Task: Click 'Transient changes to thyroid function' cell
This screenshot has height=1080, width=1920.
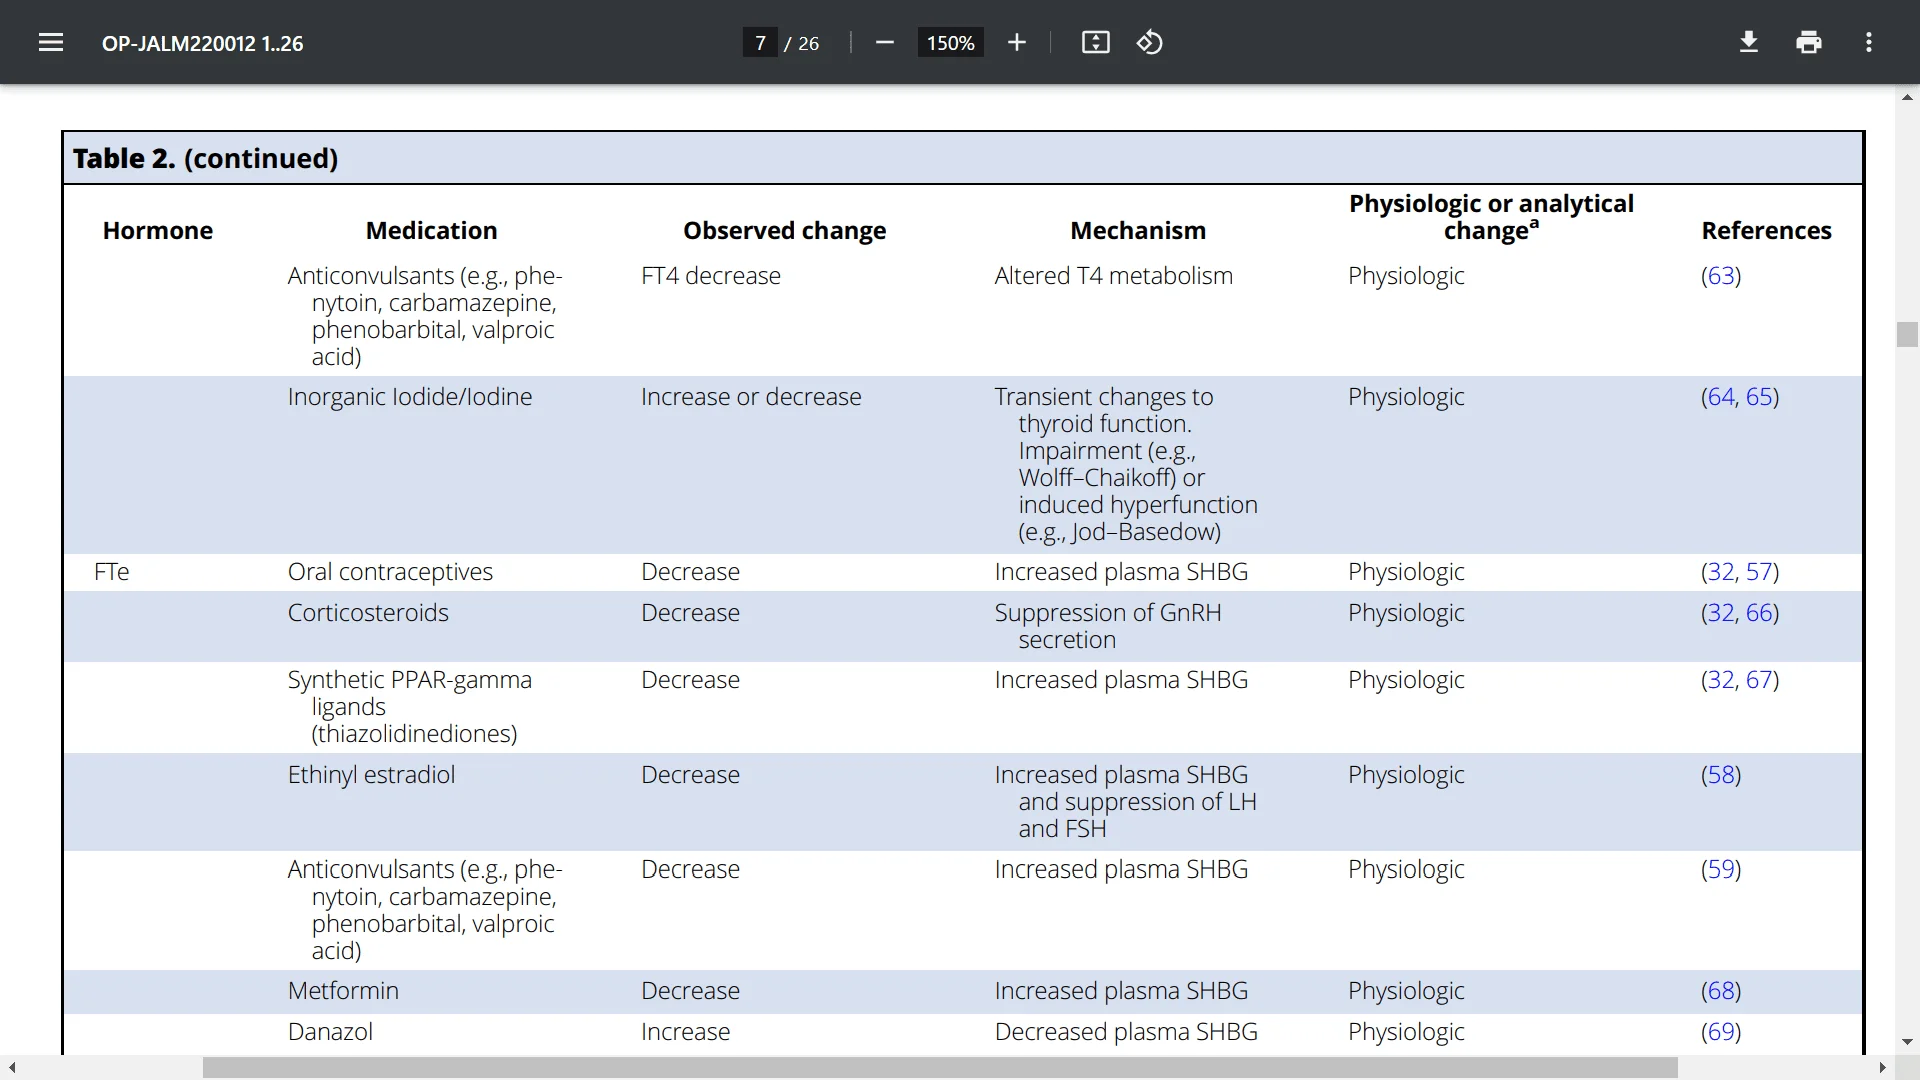Action: (1126, 464)
